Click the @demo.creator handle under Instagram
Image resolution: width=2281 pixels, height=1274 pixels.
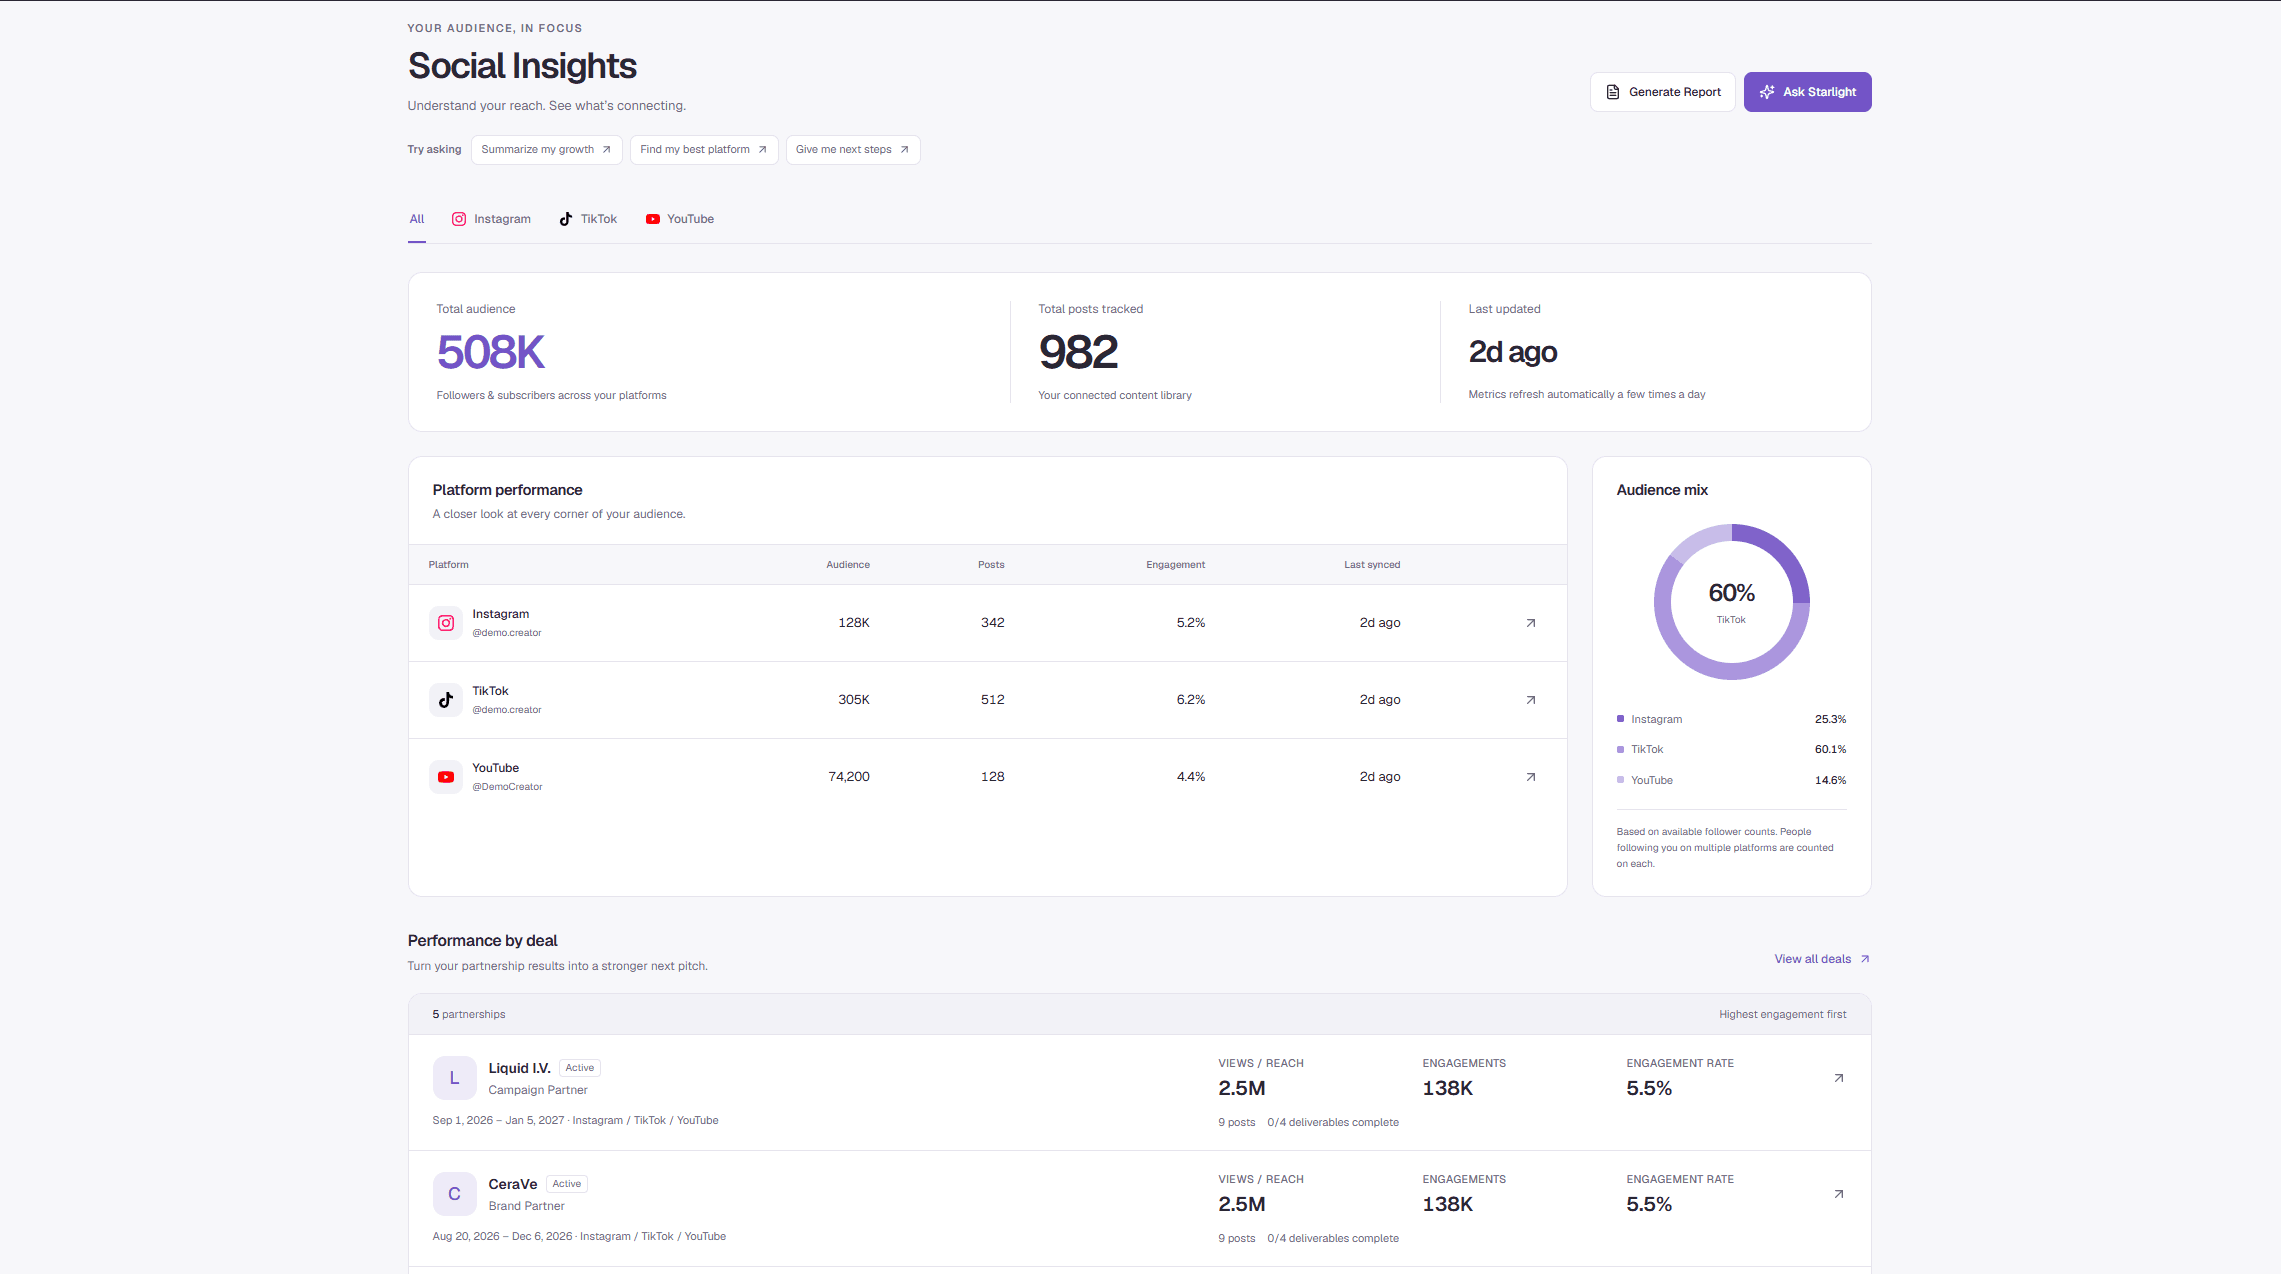point(506,633)
